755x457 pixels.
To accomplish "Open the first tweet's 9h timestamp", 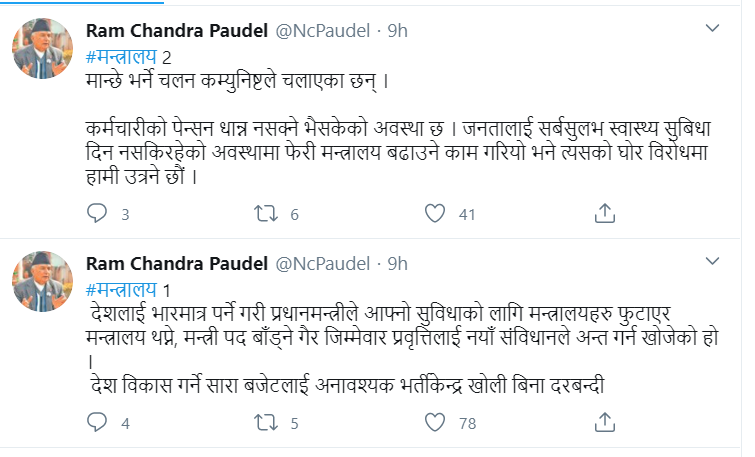I will 397,30.
